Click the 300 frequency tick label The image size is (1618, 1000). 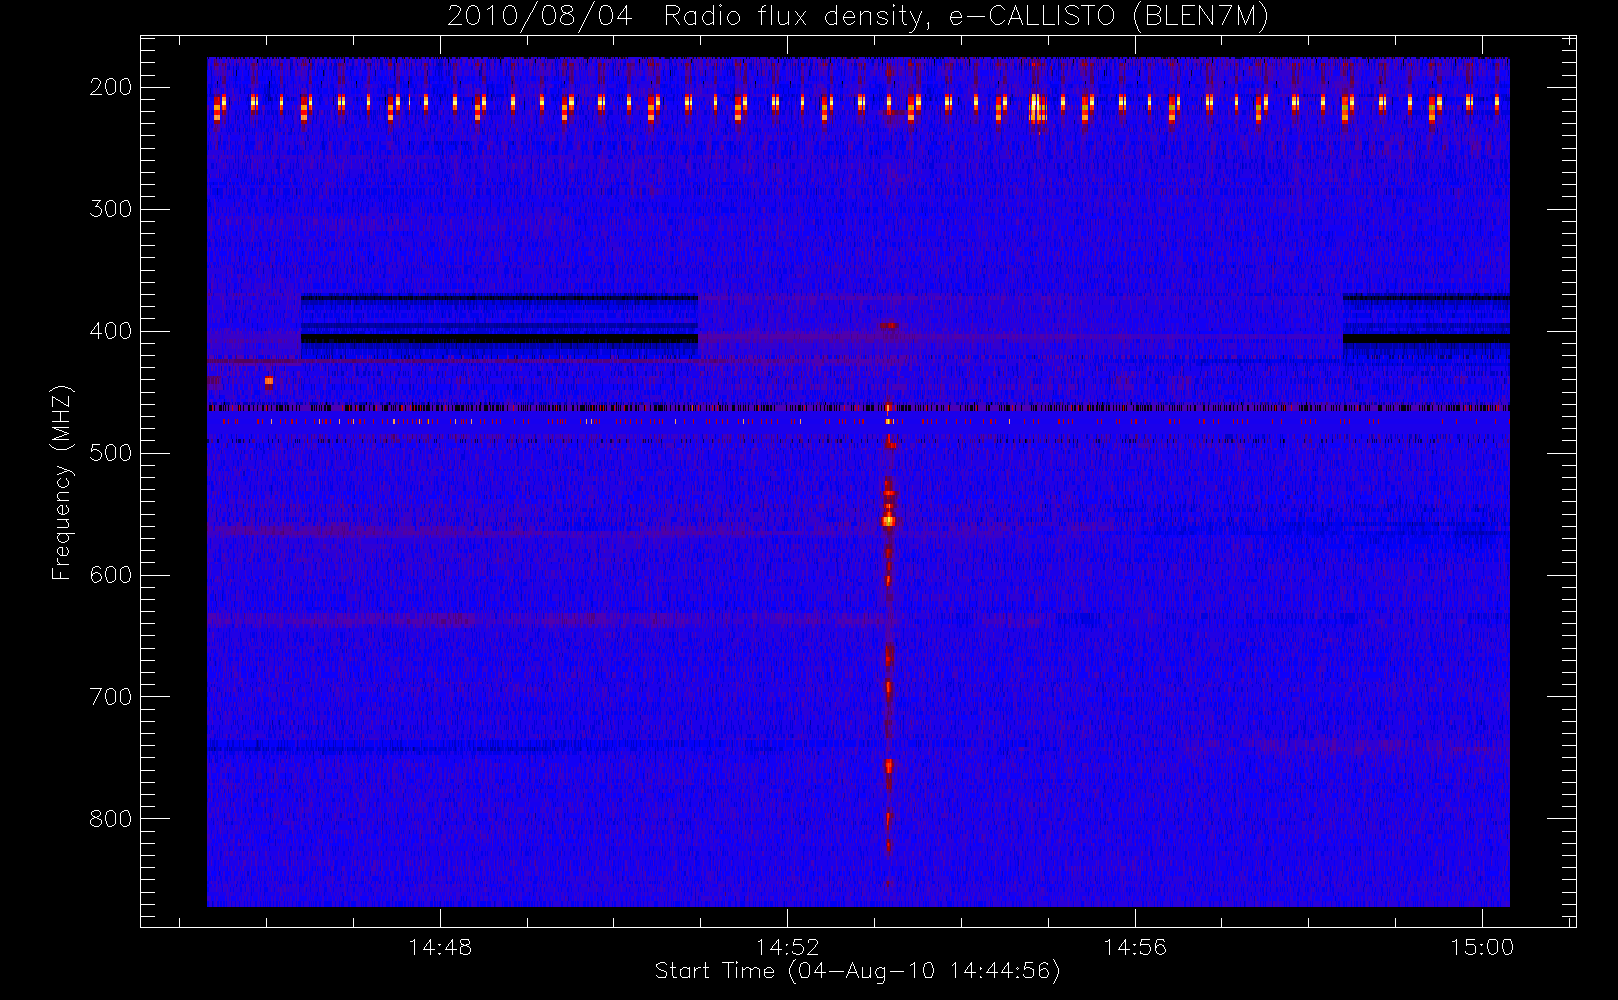tap(111, 209)
